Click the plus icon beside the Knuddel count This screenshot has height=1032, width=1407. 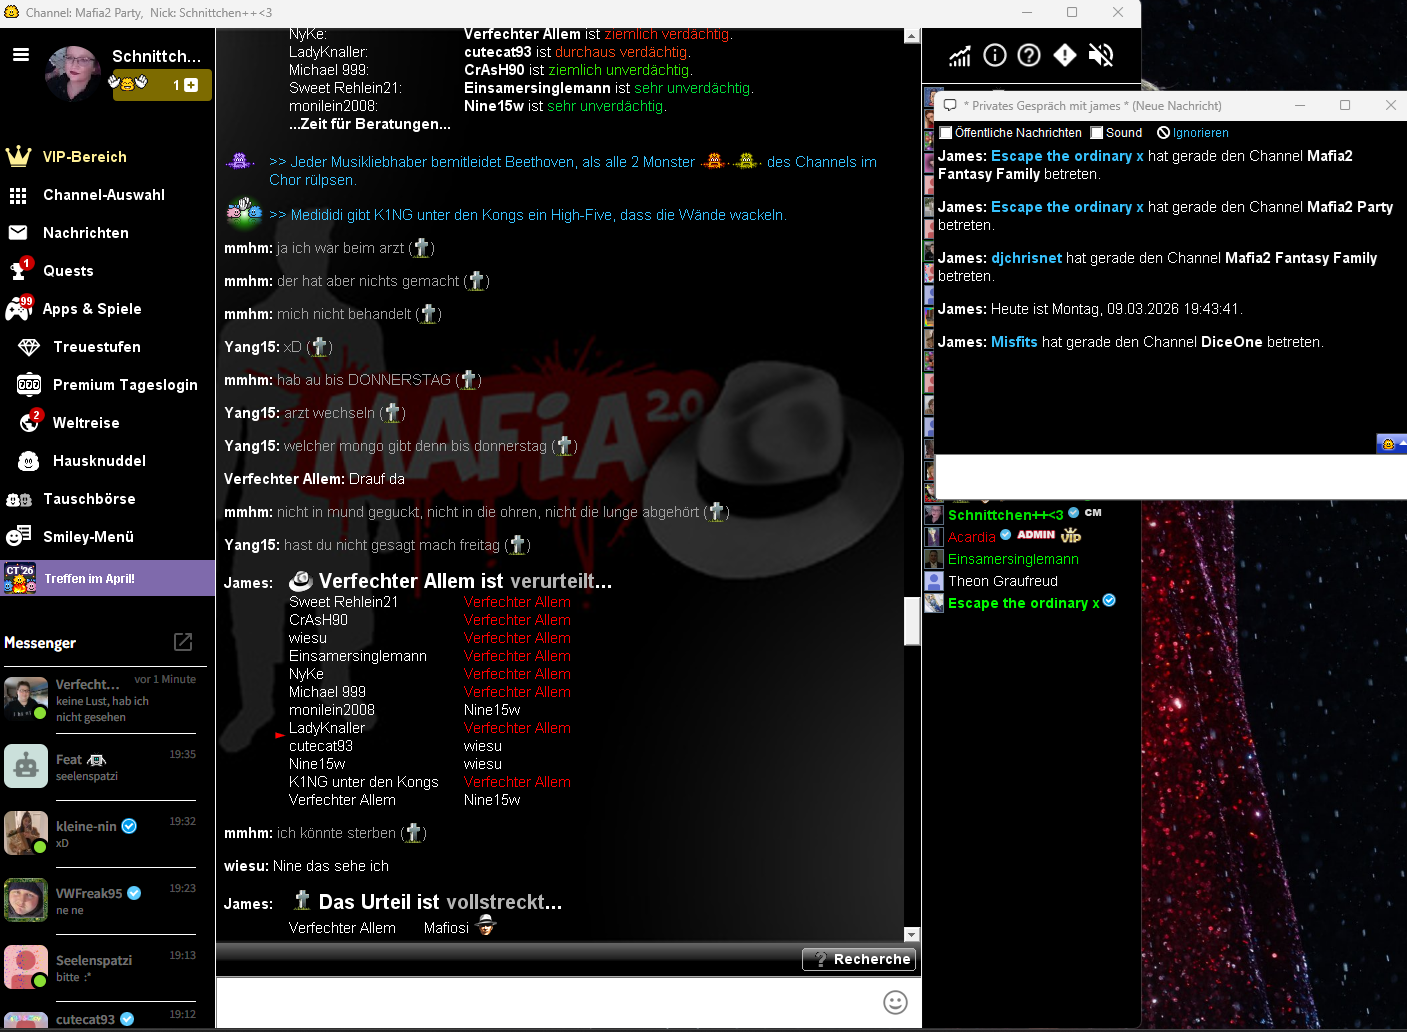(x=191, y=86)
